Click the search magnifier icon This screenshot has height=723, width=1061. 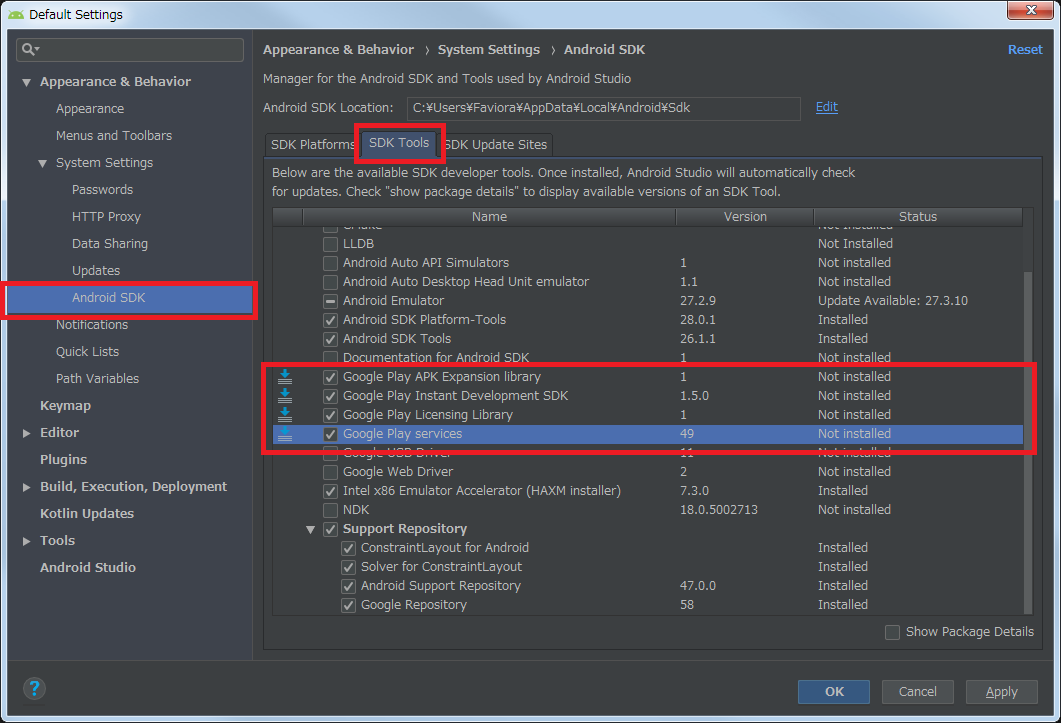28,49
